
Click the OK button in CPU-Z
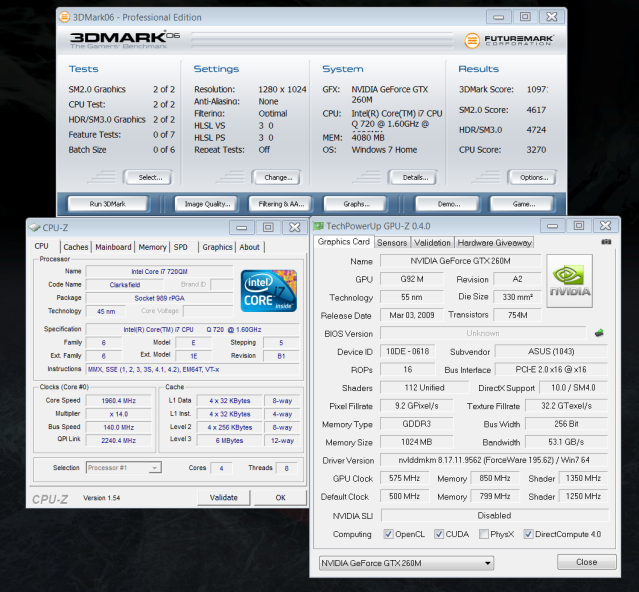pyautogui.click(x=280, y=497)
